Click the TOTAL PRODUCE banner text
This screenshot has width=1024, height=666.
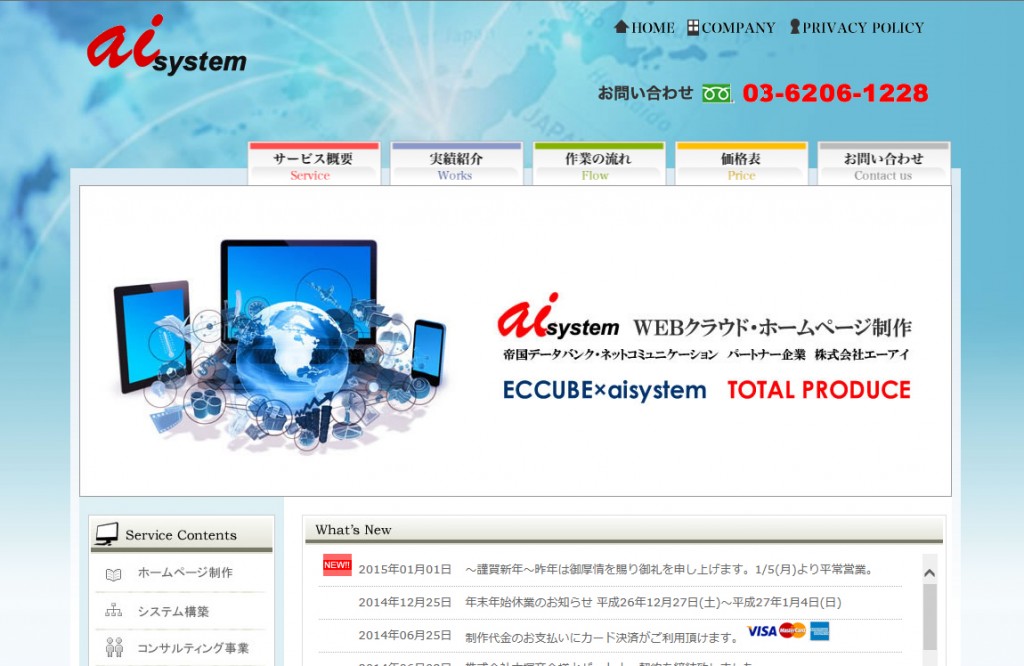click(819, 390)
